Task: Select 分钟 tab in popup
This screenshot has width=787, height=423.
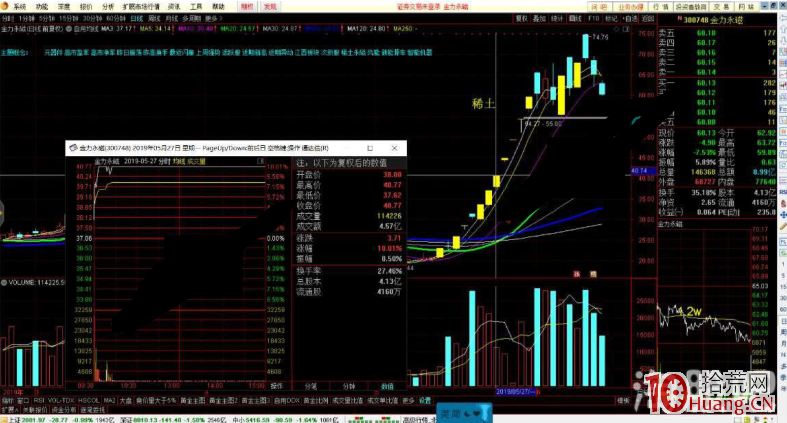Action: (349, 386)
